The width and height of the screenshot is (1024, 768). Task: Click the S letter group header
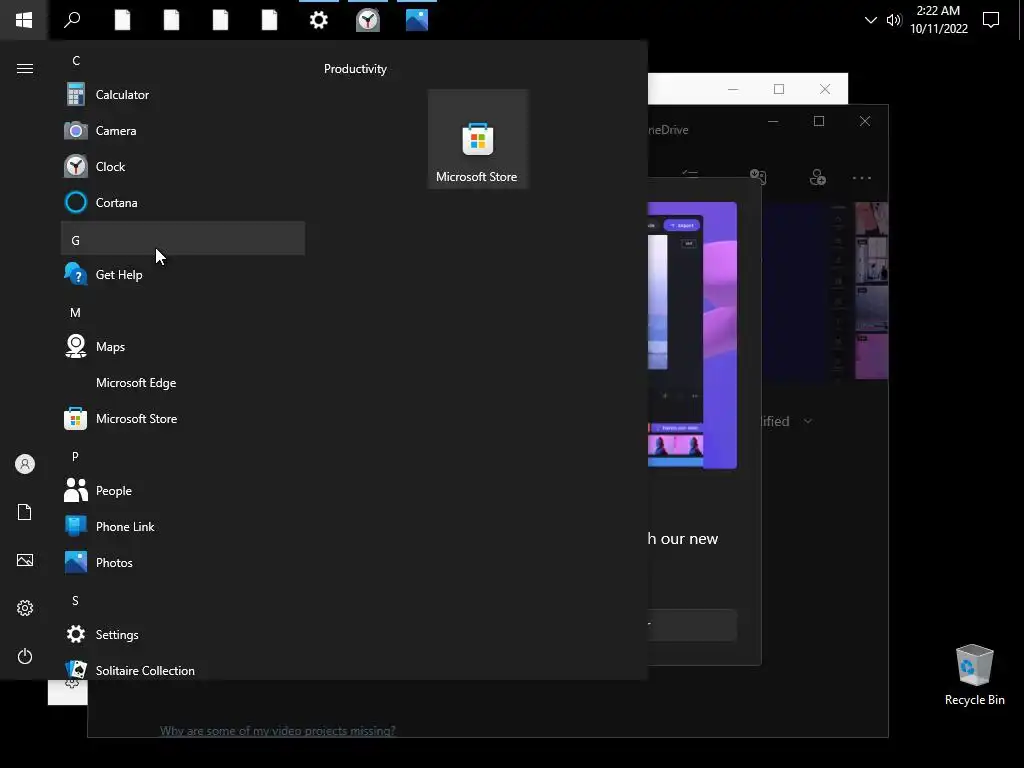click(x=183, y=600)
